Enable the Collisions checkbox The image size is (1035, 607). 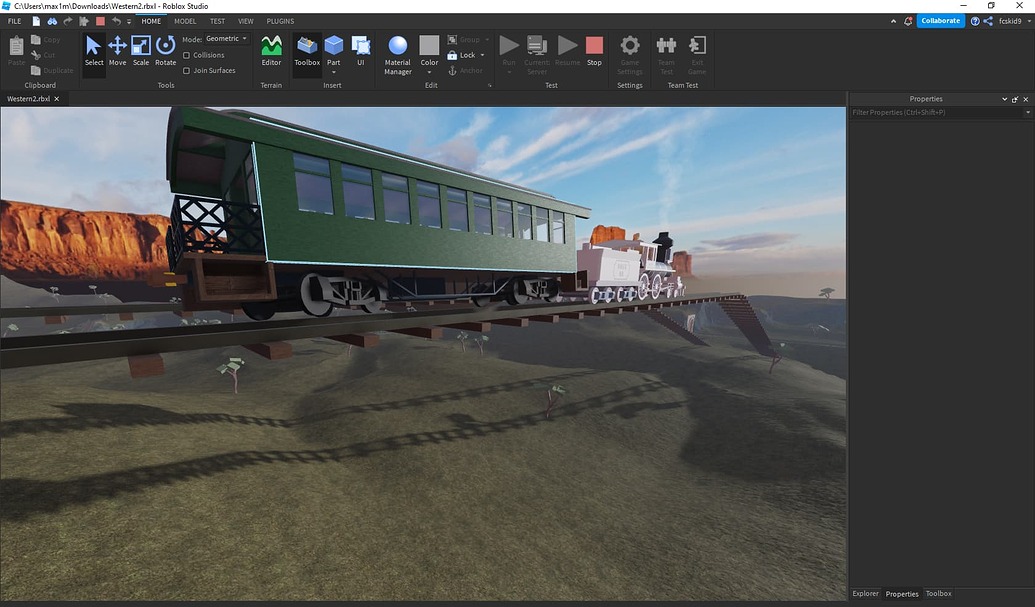coord(186,55)
